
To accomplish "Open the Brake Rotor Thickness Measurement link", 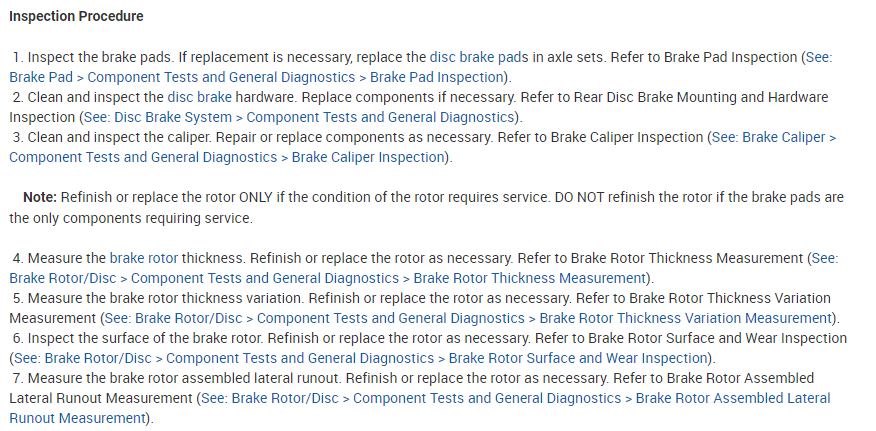I will coord(328,277).
